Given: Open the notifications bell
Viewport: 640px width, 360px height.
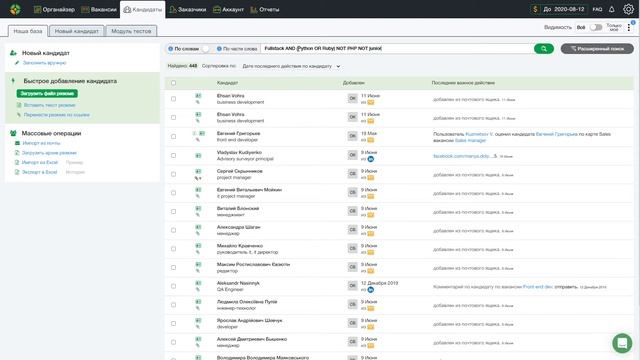Looking at the screenshot, I should 611,9.
